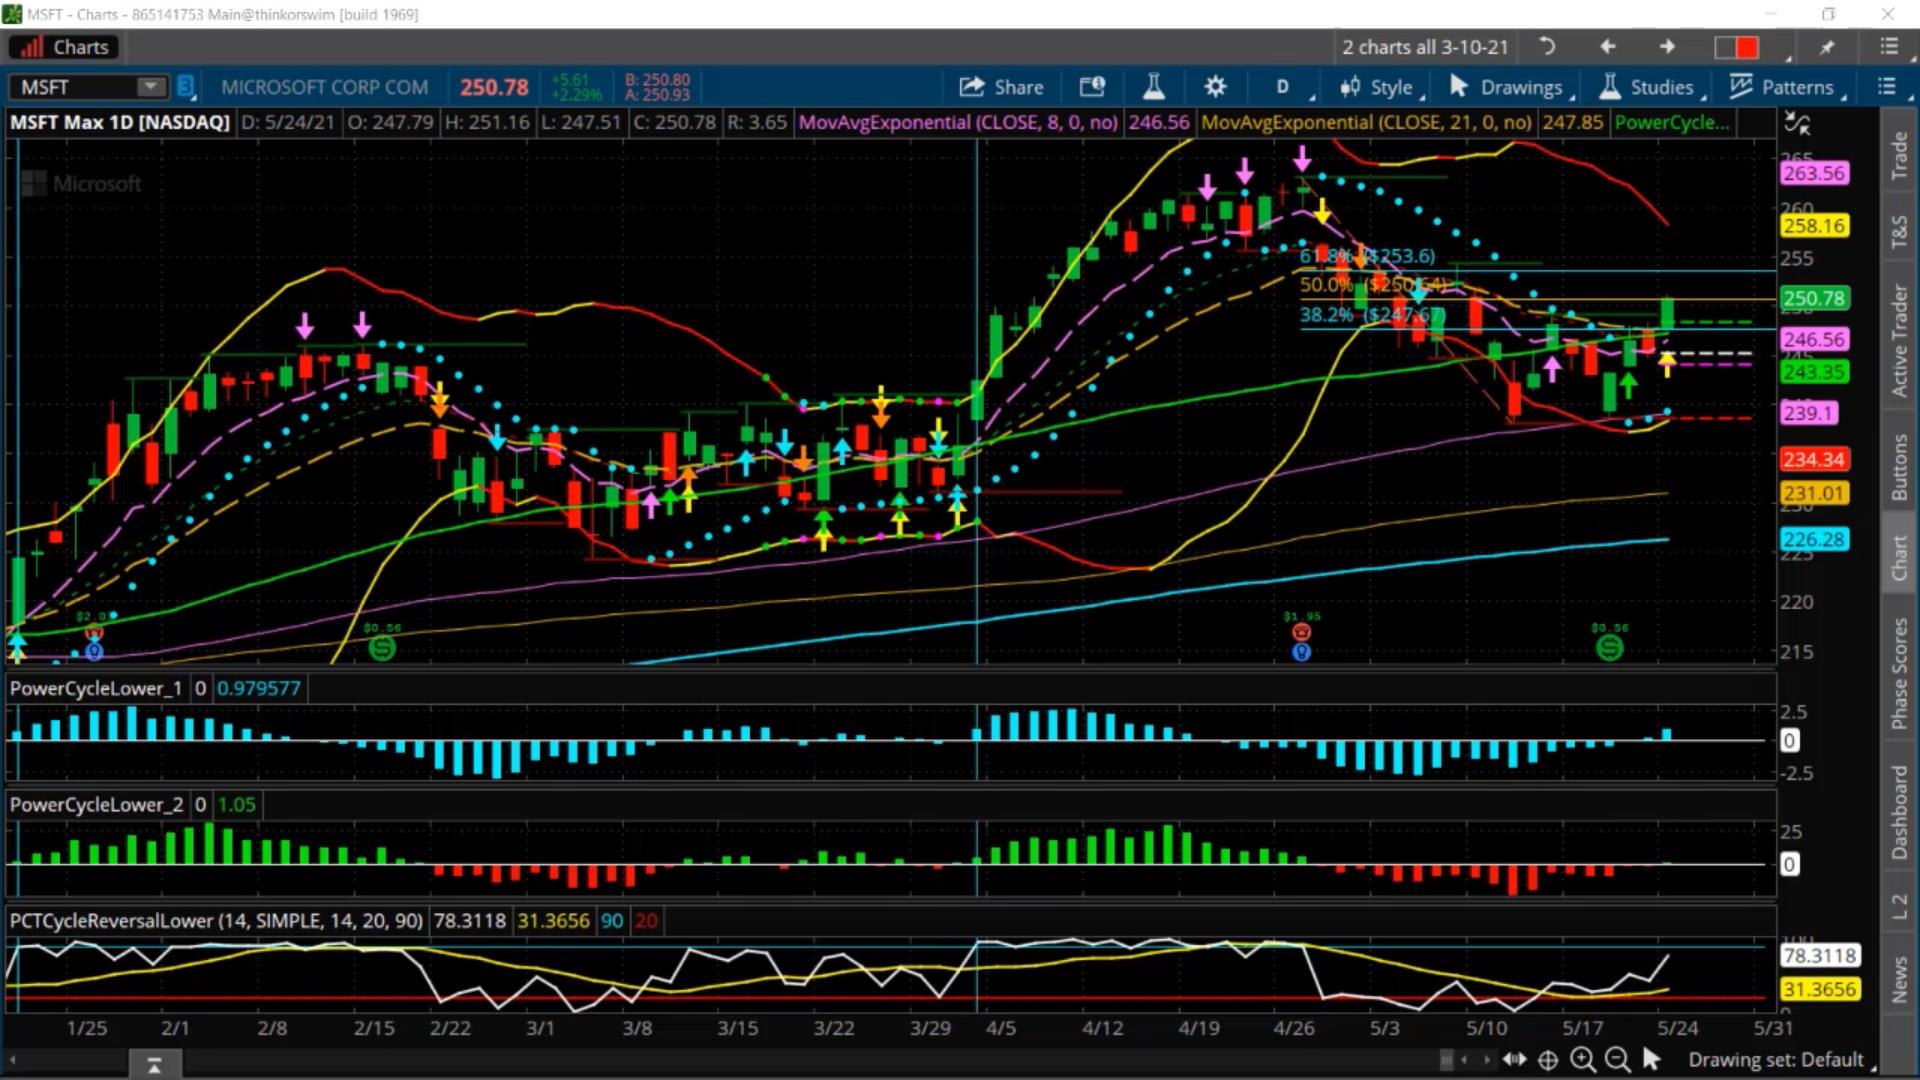Open the Studies dropdown
The width and height of the screenshot is (1920, 1080).
[1652, 87]
